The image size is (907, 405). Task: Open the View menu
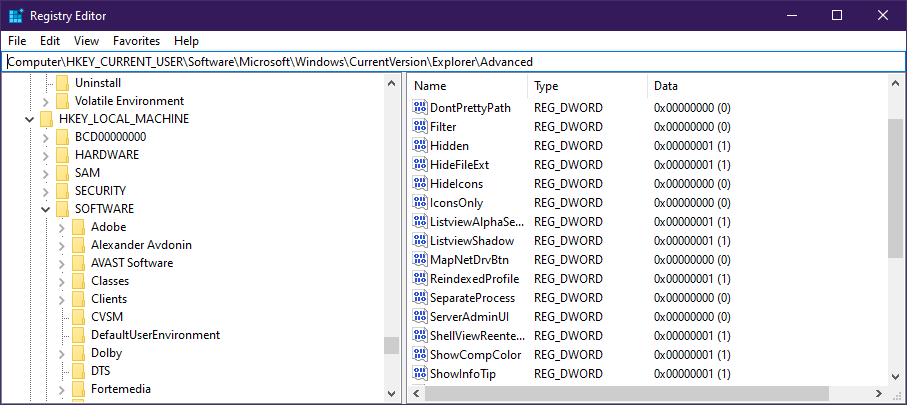click(86, 41)
